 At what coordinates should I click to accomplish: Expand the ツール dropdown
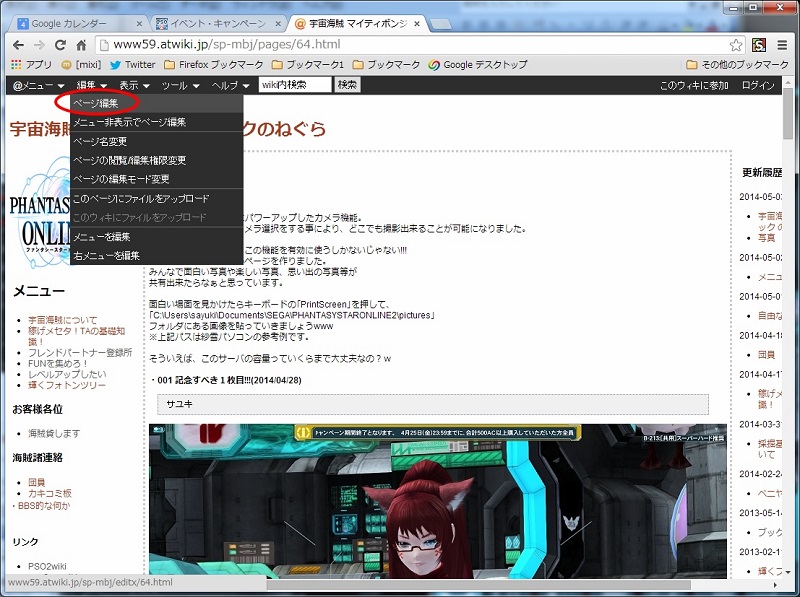click(180, 85)
